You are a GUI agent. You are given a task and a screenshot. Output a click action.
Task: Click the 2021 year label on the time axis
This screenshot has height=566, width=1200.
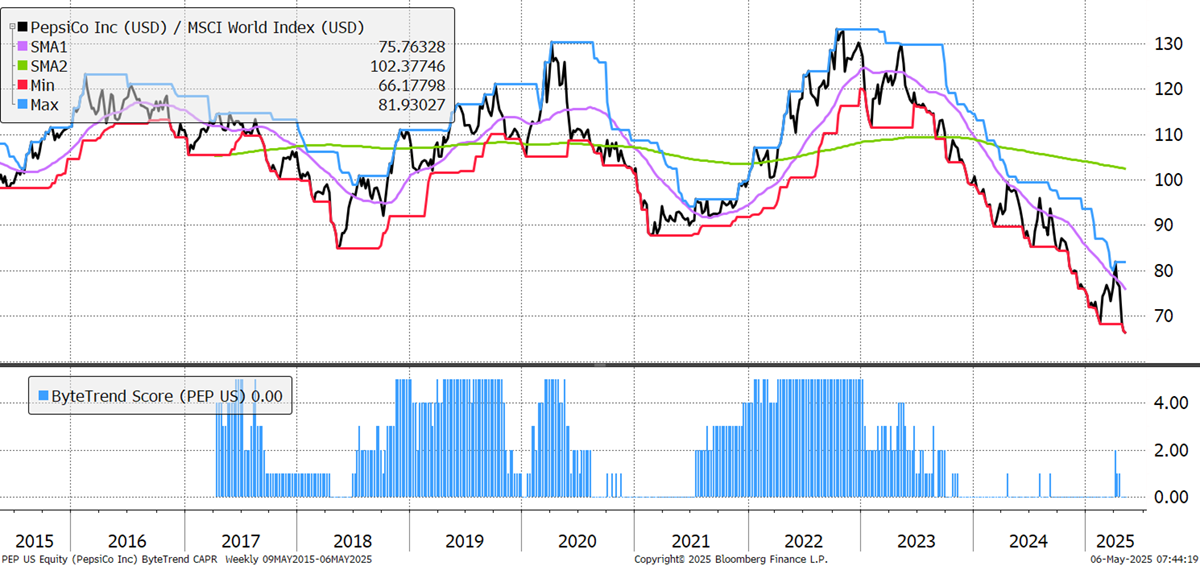point(691,540)
